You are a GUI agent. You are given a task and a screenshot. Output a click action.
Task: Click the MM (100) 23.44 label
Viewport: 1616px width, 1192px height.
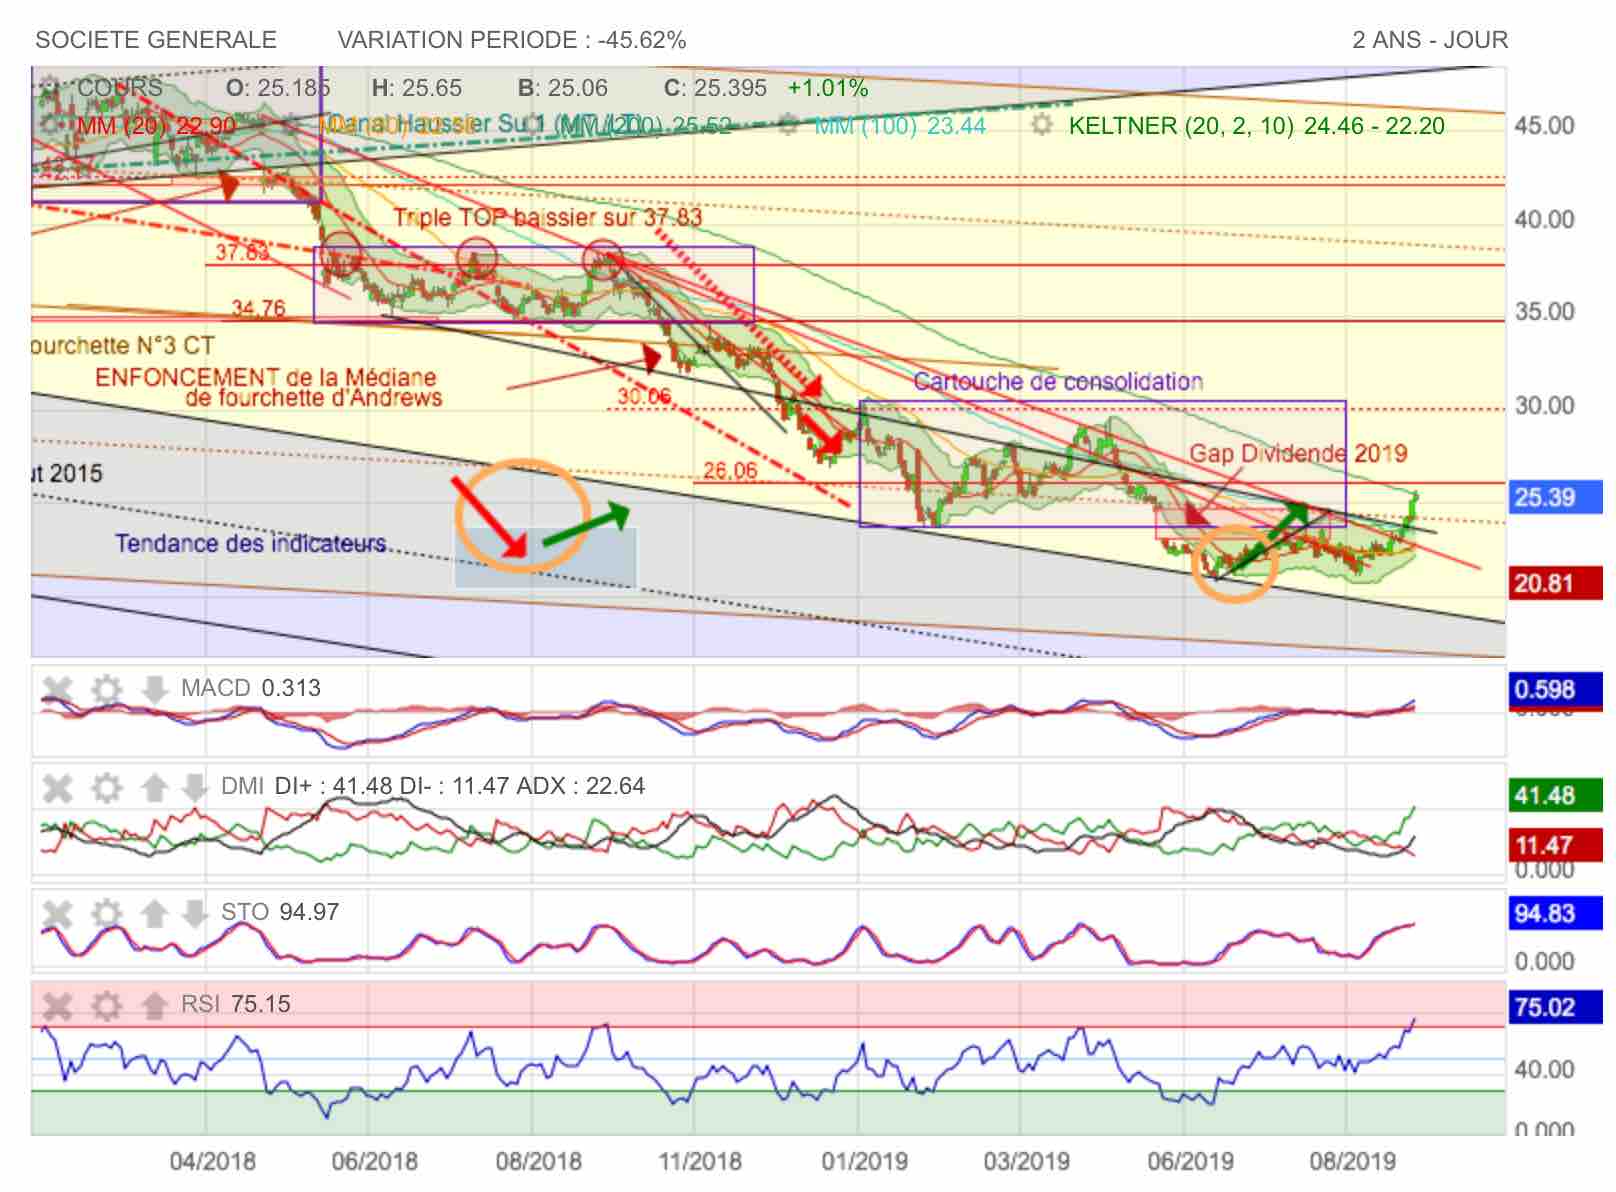point(900,126)
